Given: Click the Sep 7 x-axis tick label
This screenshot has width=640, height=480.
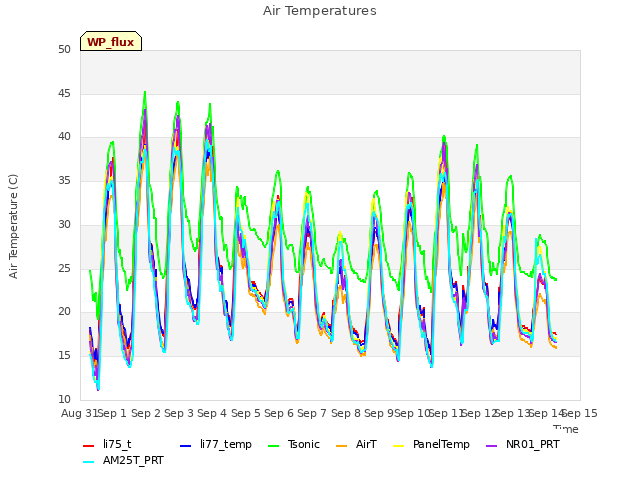Looking at the screenshot, I should pyautogui.click(x=312, y=413).
